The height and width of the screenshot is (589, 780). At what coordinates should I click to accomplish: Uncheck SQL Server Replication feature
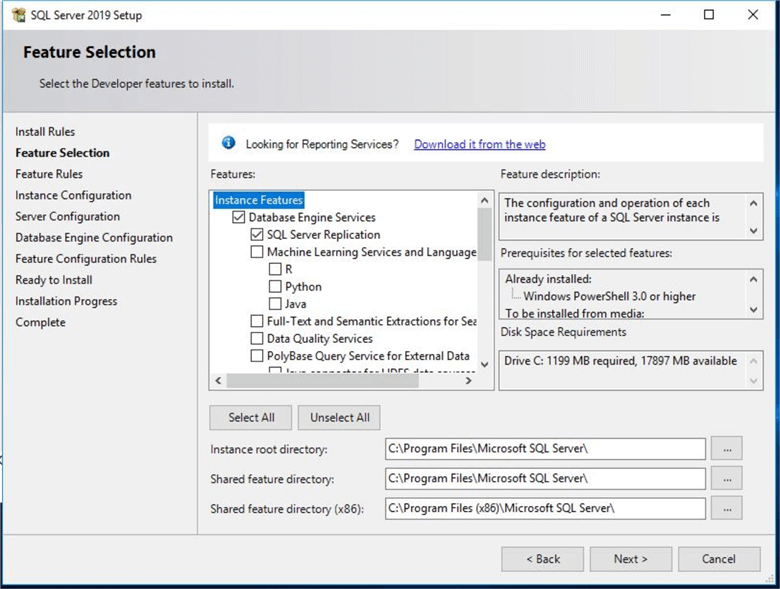(x=257, y=235)
